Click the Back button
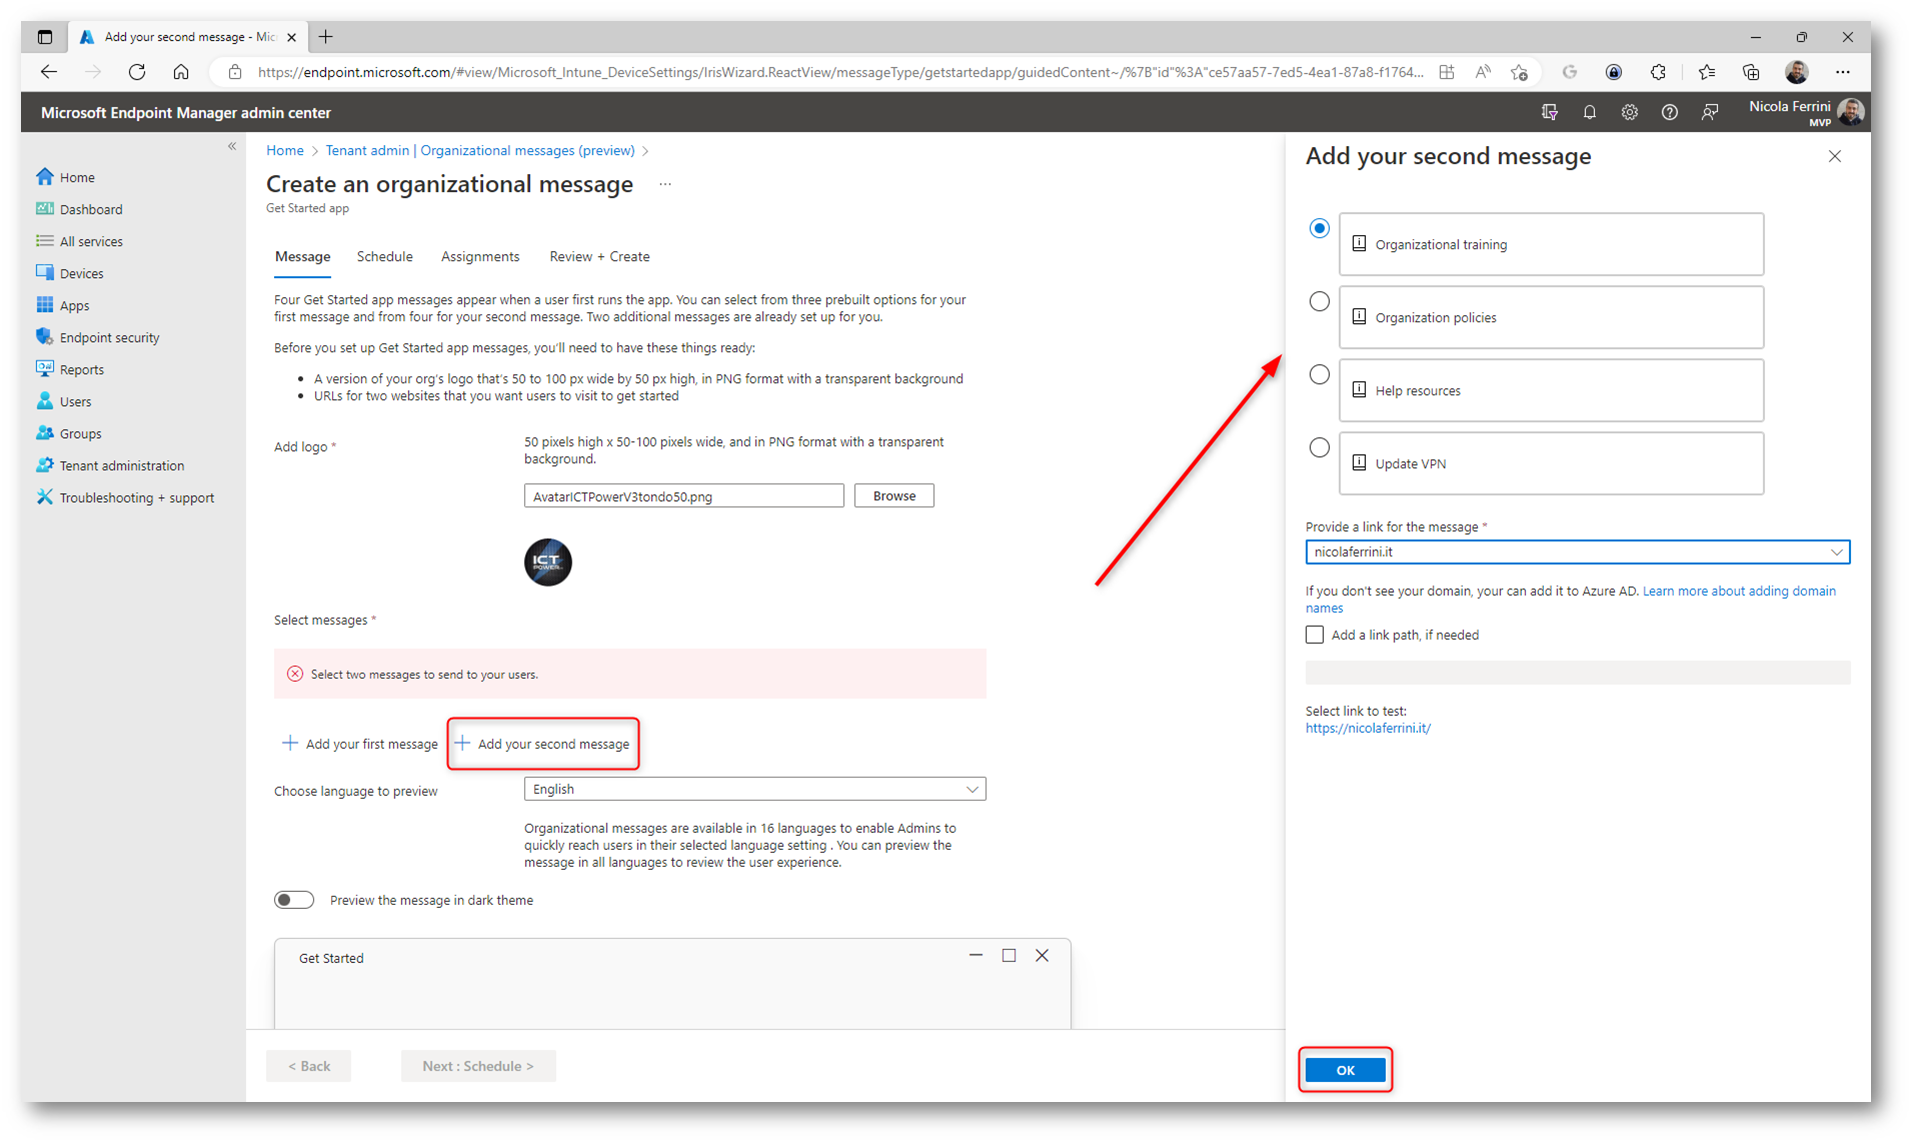This screenshot has width=1913, height=1144. pos(309,1066)
